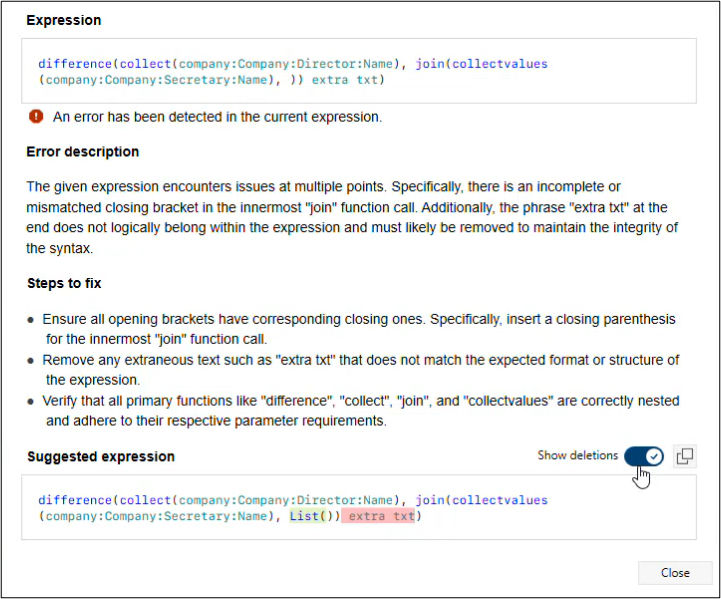Screen dimensions: 721x599
Task: Click the "Error description" heading
Action: pos(82,152)
